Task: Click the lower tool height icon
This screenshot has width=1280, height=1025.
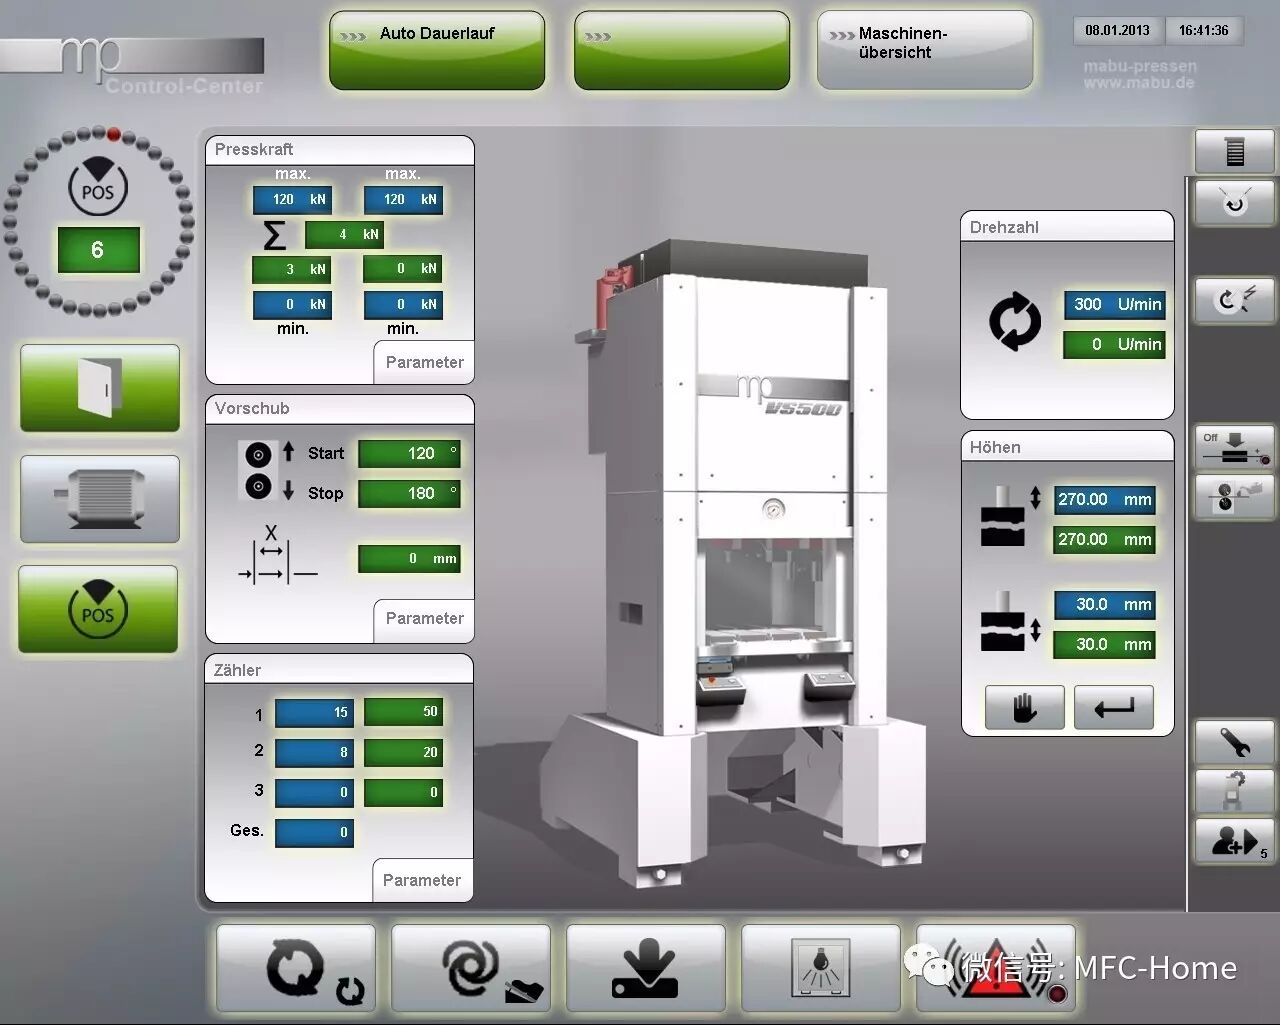Action: click(1010, 622)
